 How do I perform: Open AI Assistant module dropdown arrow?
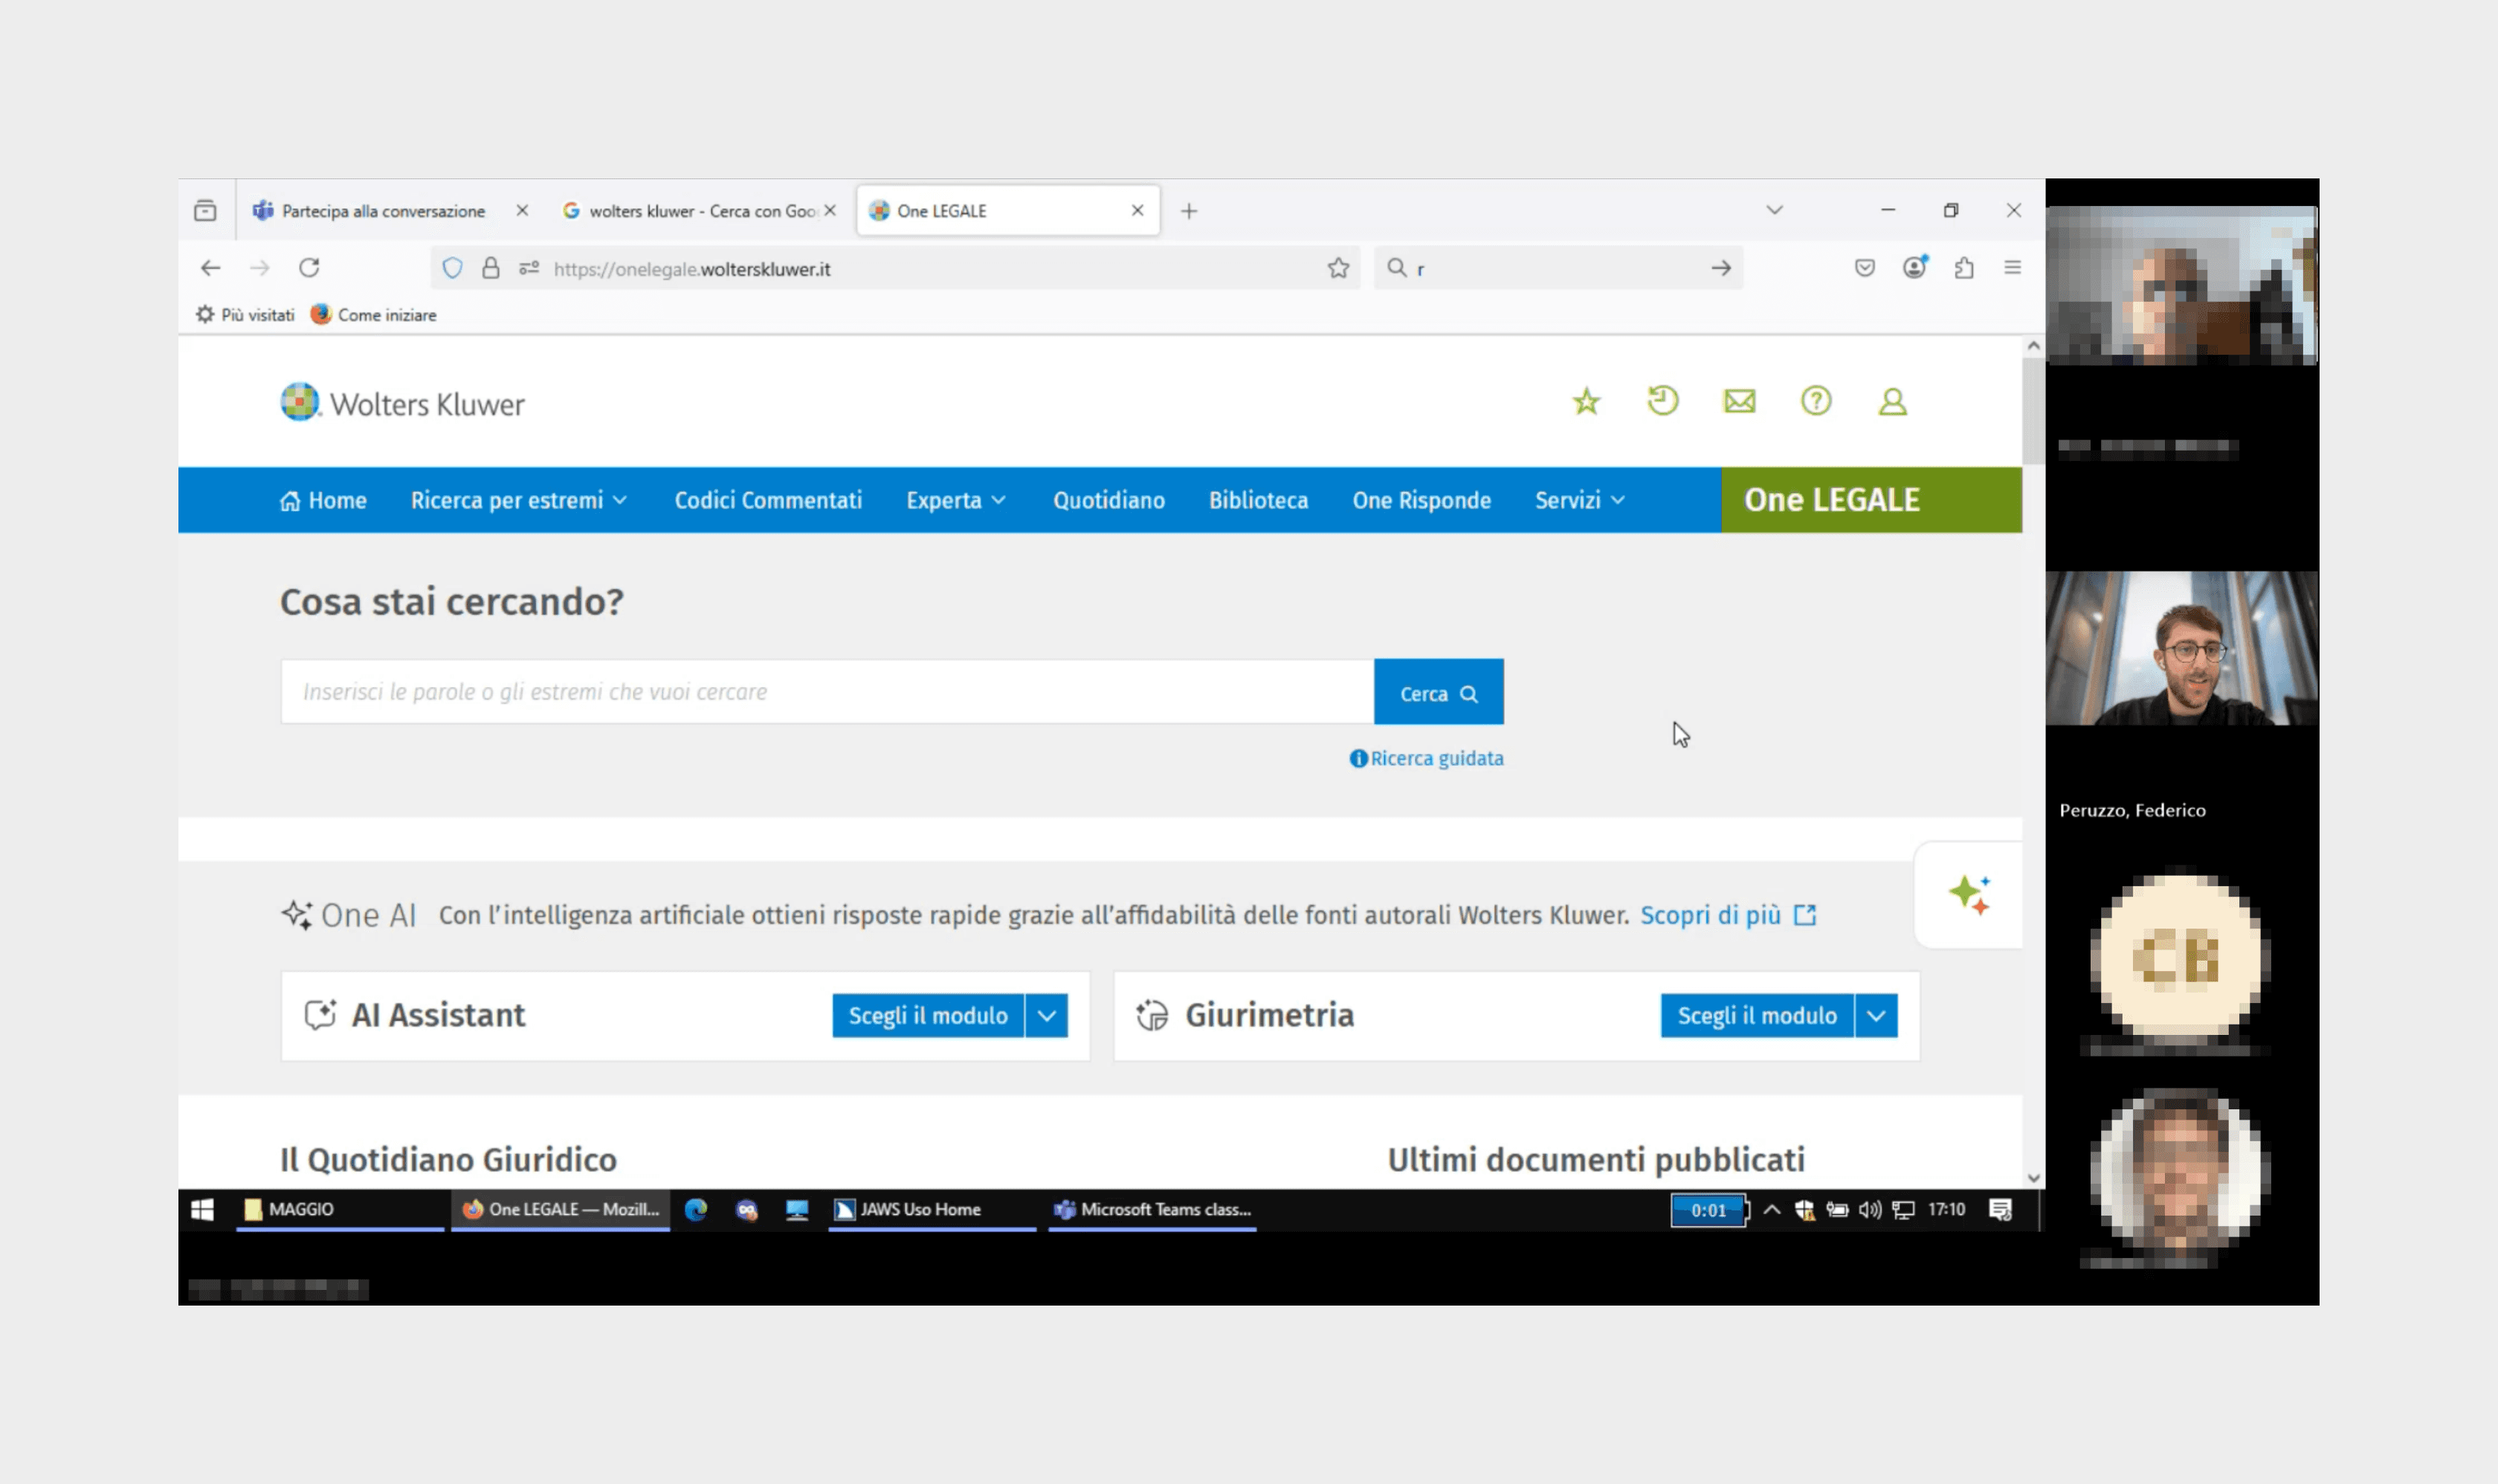point(1046,1016)
